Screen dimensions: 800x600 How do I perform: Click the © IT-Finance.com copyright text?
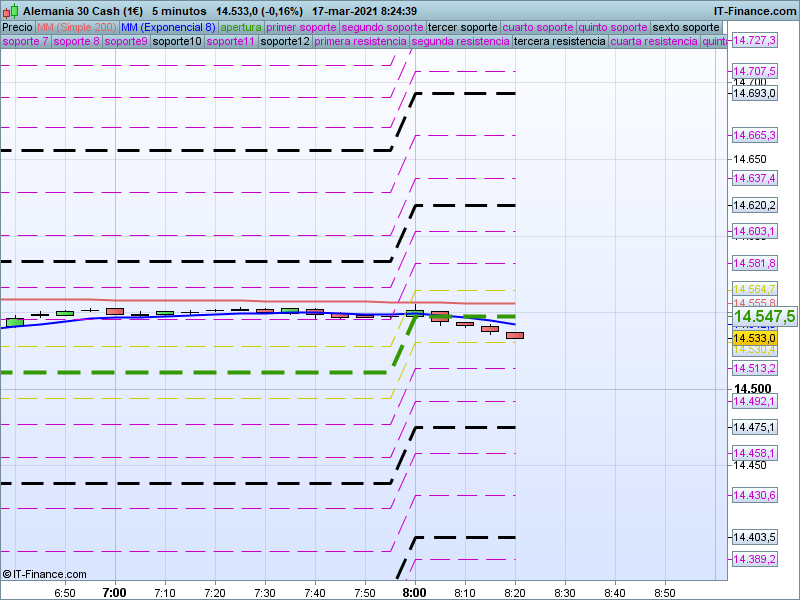(44, 574)
